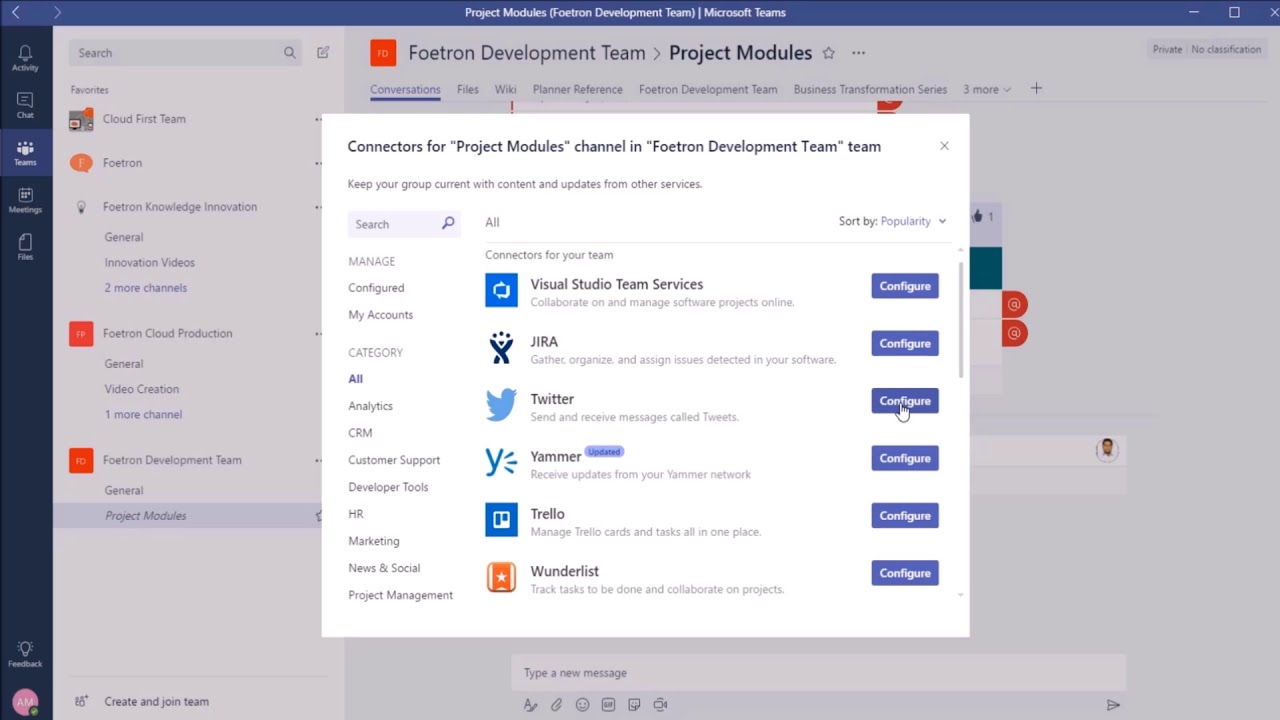This screenshot has height=720, width=1280.
Task: Send the message with arrow icon
Action: 1112,705
